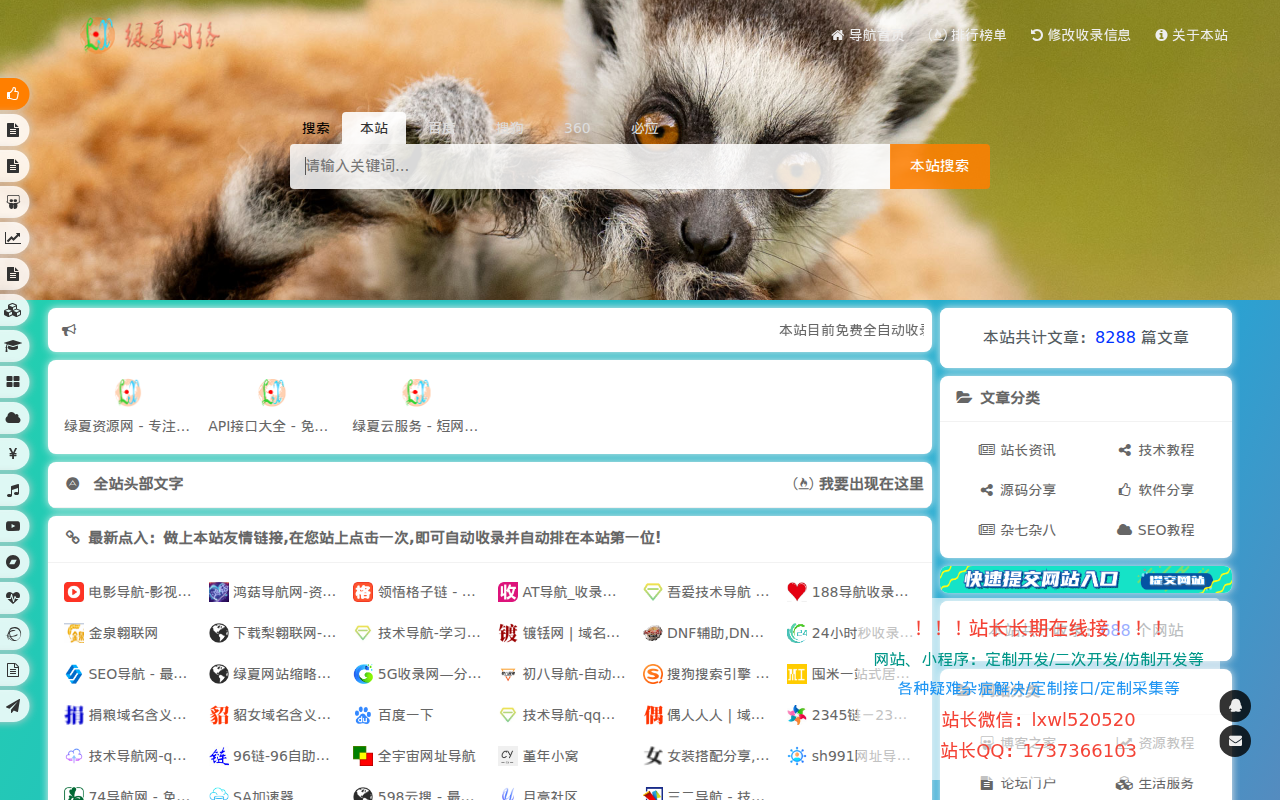Open 修改收录信息 in the top menu

coord(1081,35)
